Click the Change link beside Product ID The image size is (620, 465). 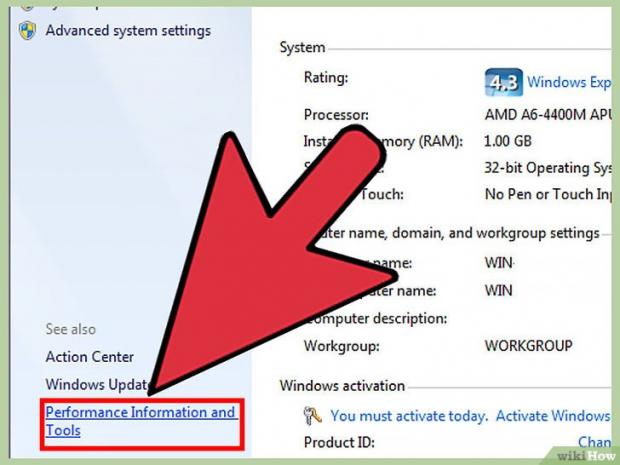pos(593,442)
